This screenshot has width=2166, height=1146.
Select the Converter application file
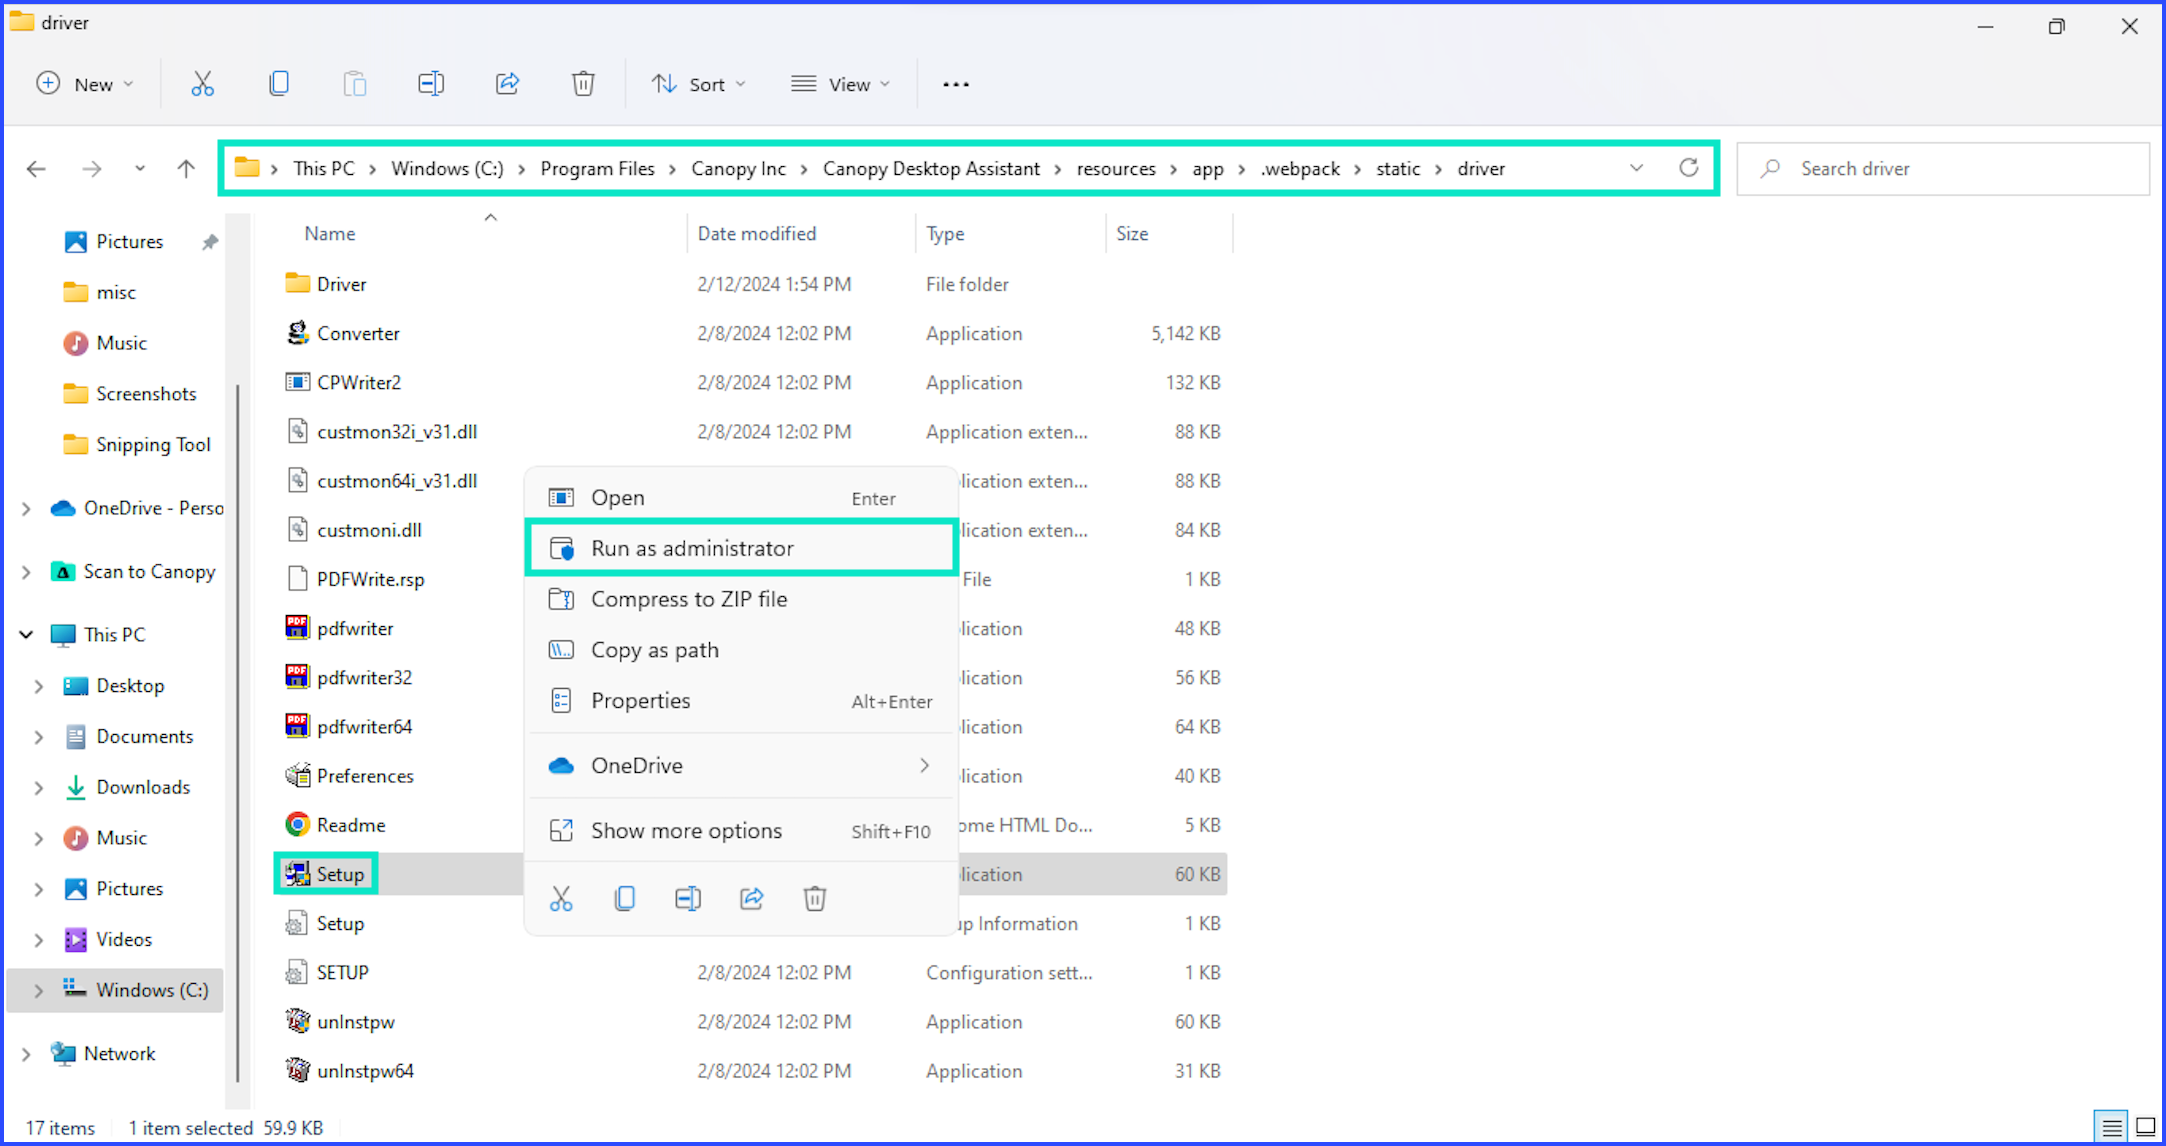click(x=358, y=333)
